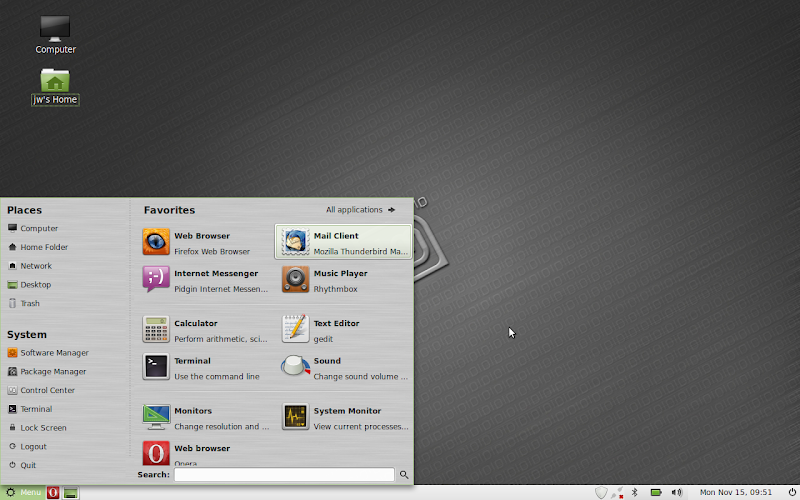This screenshot has height=500, width=800.
Task: Open the network connection tray icon
Action: pos(617,492)
